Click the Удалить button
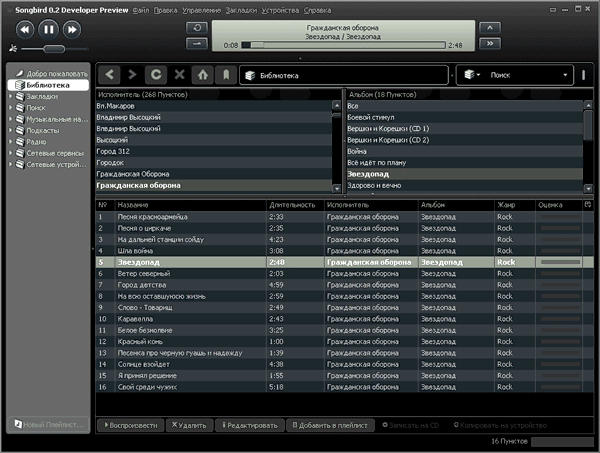The image size is (600, 453). coord(189,425)
